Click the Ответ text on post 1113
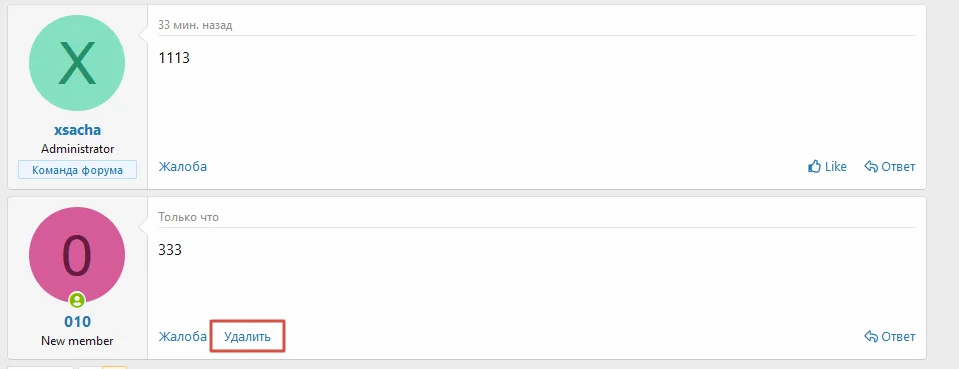Image resolution: width=959 pixels, height=369 pixels. pyautogui.click(x=898, y=166)
